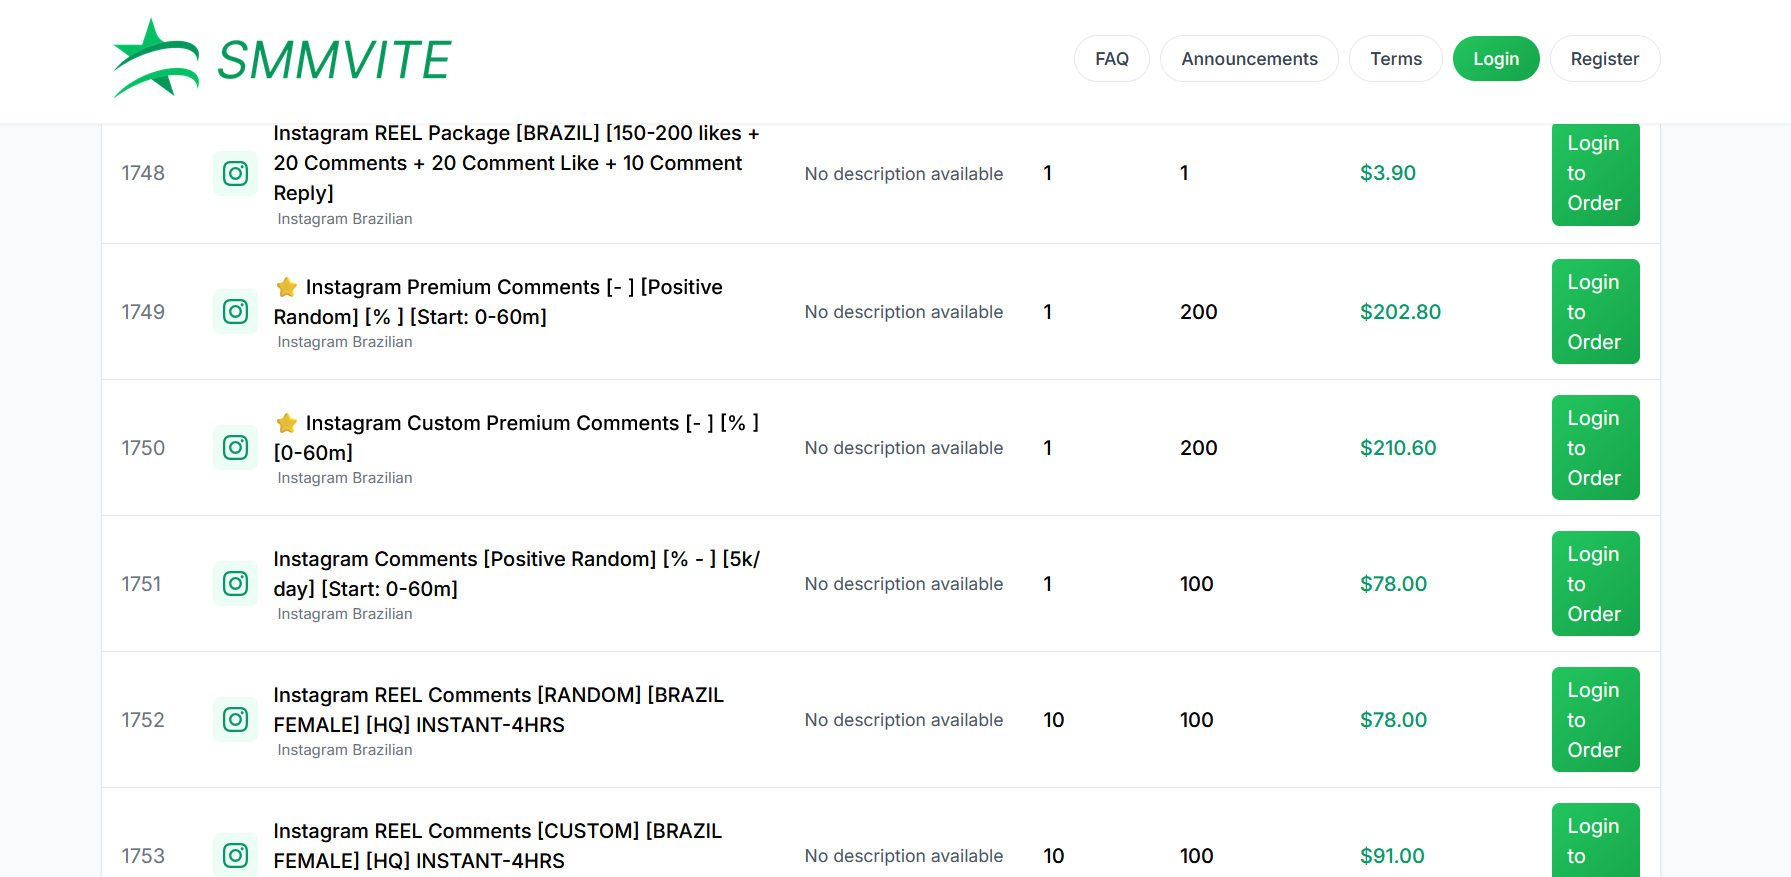Open the Register page
Screen dimensions: 1791x877
pos(1604,59)
